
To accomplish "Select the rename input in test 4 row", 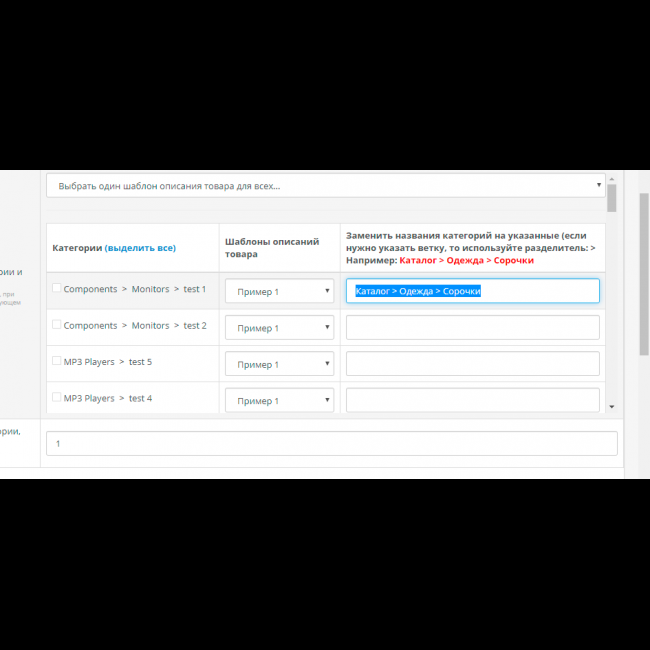I will coord(472,400).
